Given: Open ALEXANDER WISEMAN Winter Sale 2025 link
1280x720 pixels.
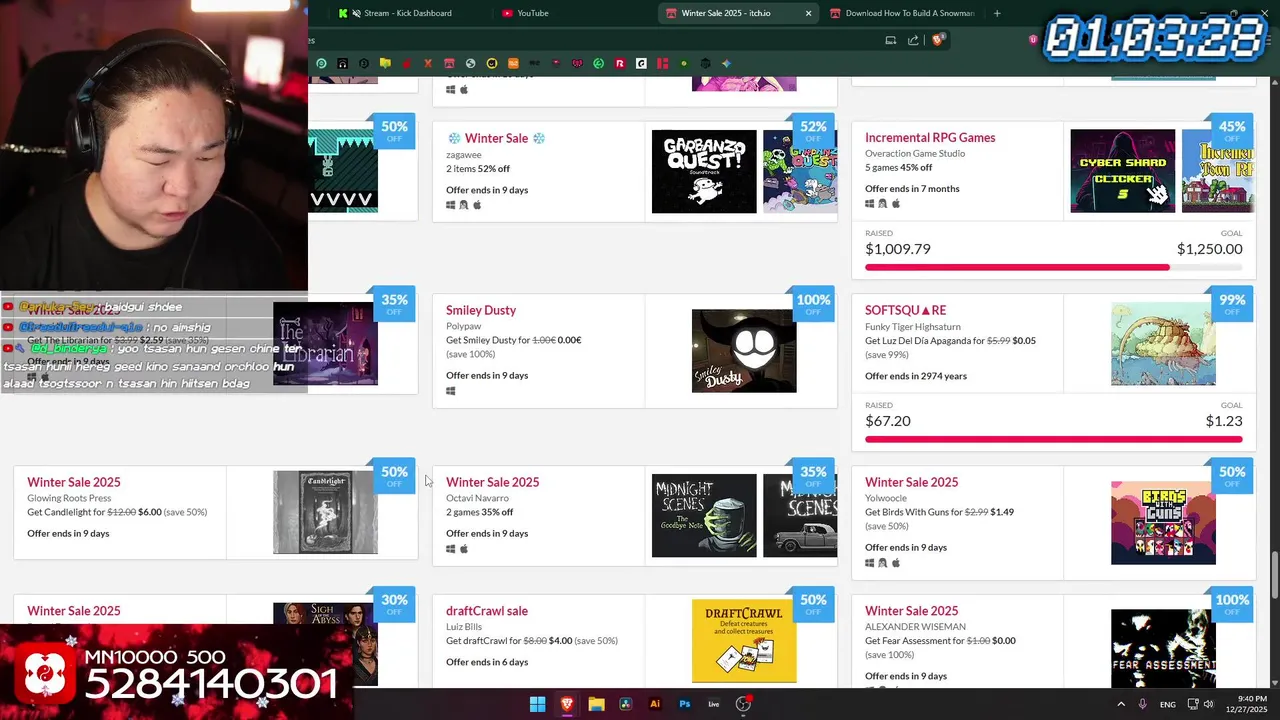Looking at the screenshot, I should tap(911, 611).
